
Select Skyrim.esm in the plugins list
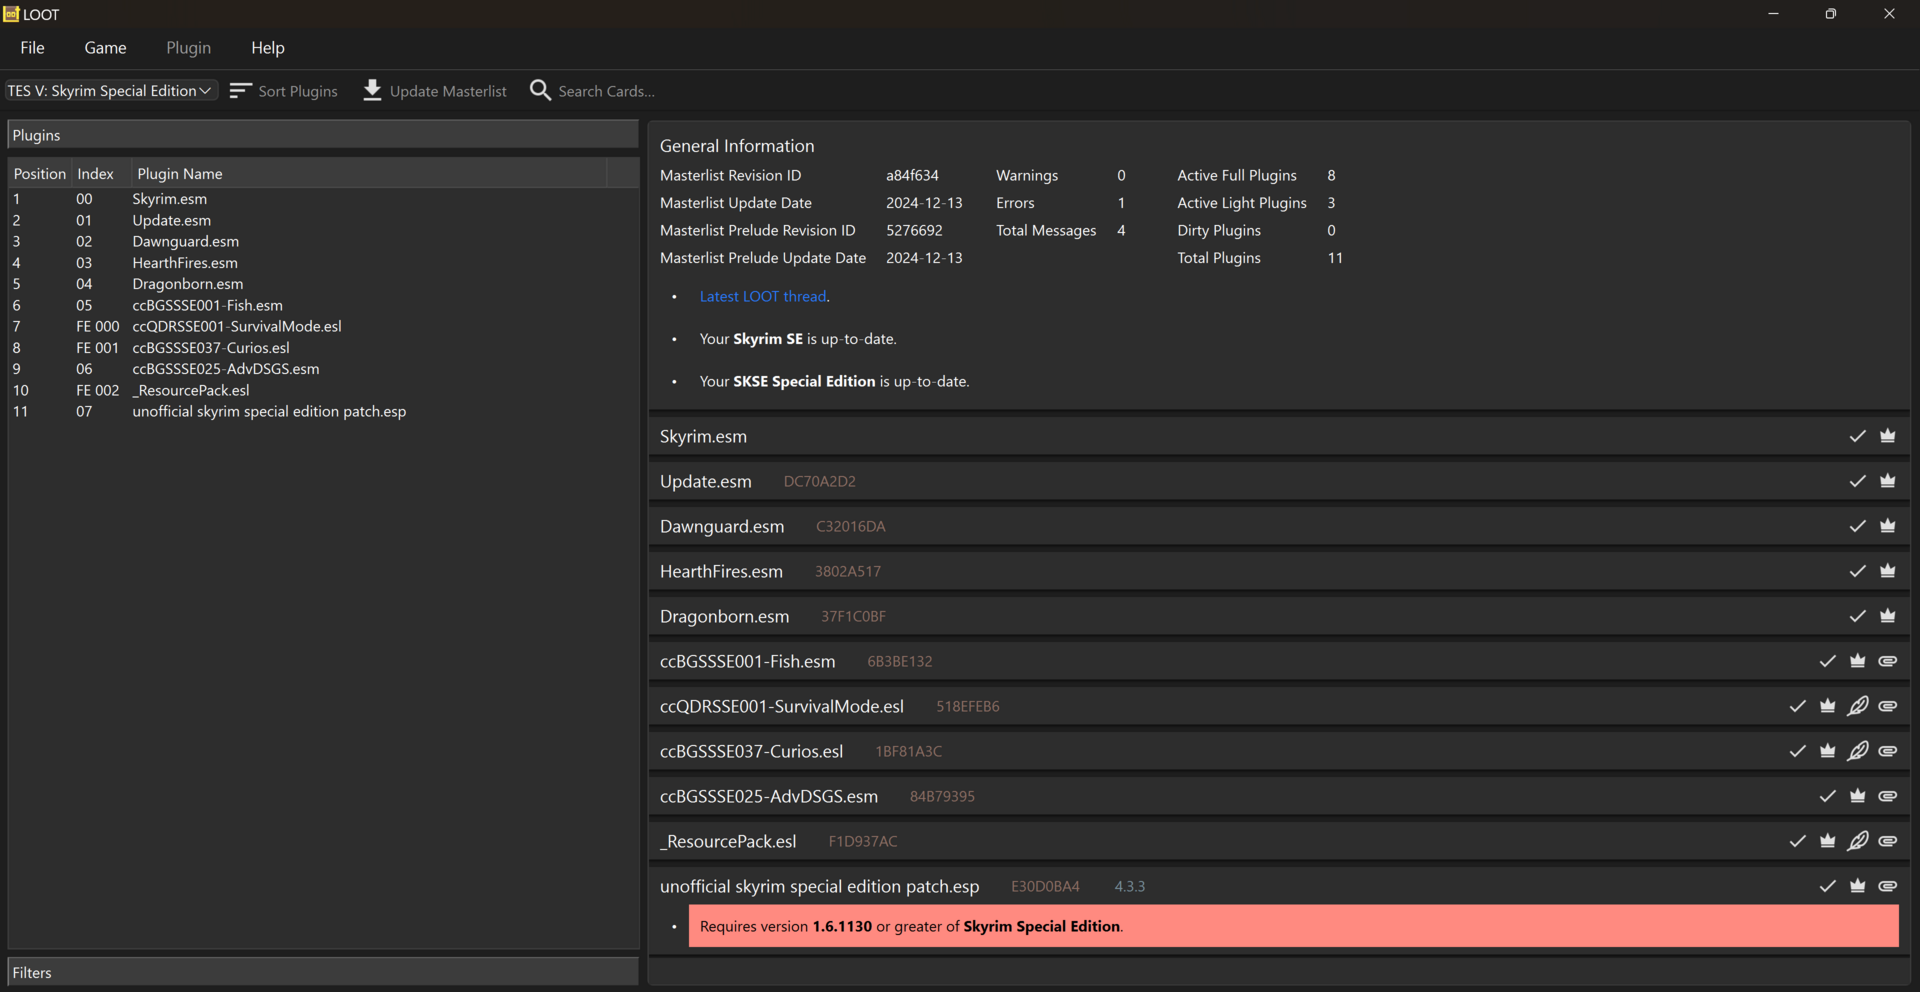tap(323, 199)
